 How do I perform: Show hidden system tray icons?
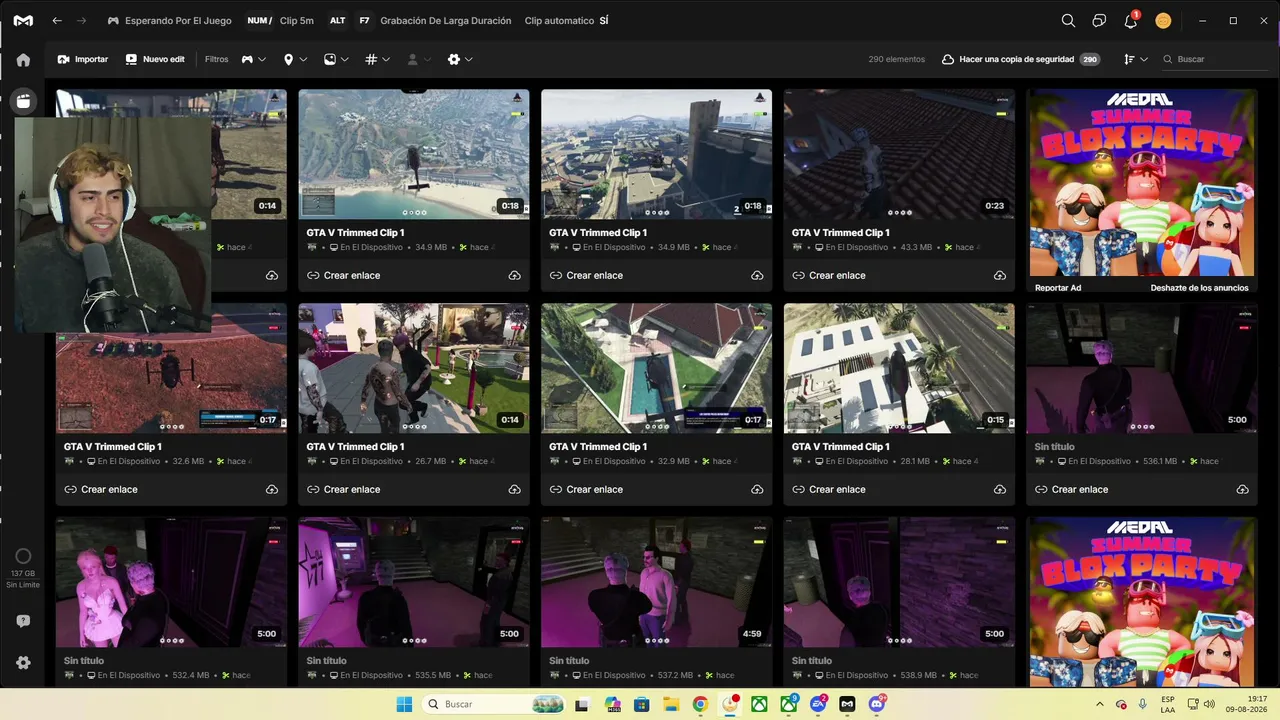pyautogui.click(x=1099, y=704)
